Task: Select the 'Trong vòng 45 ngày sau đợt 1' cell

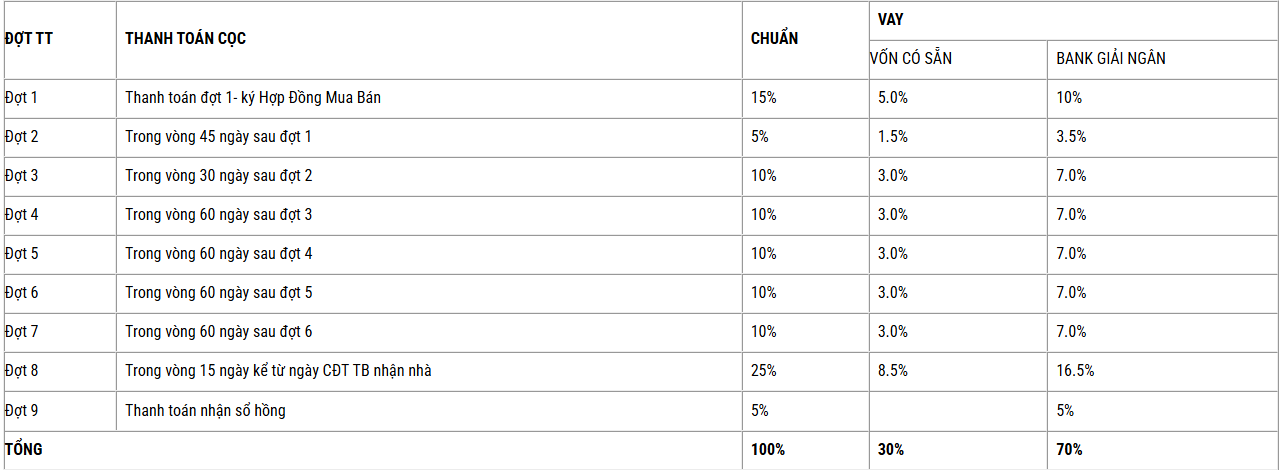Action: click(219, 137)
